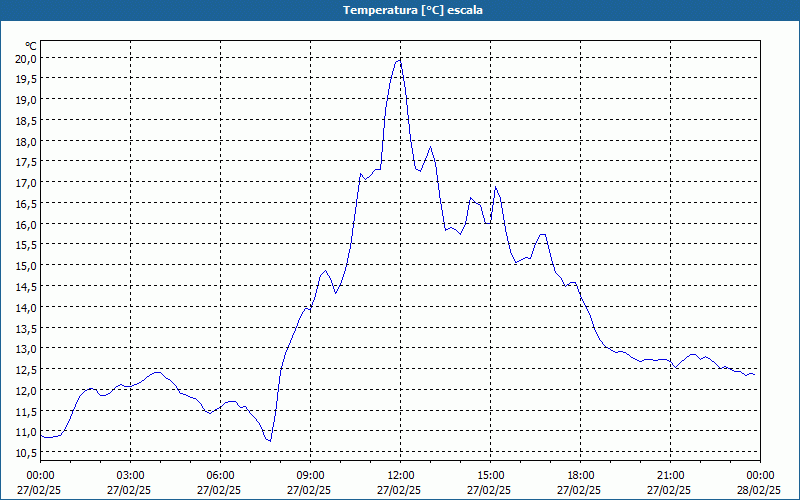Select the 15,0 temperature tick label
Viewport: 800px width, 500px height.
26,266
